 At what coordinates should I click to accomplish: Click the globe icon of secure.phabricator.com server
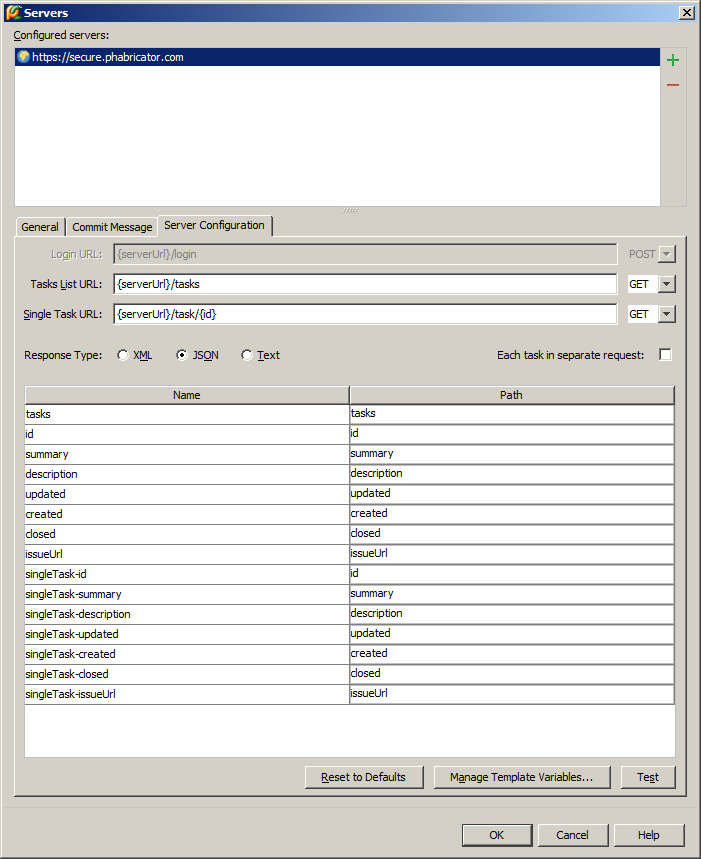23,56
